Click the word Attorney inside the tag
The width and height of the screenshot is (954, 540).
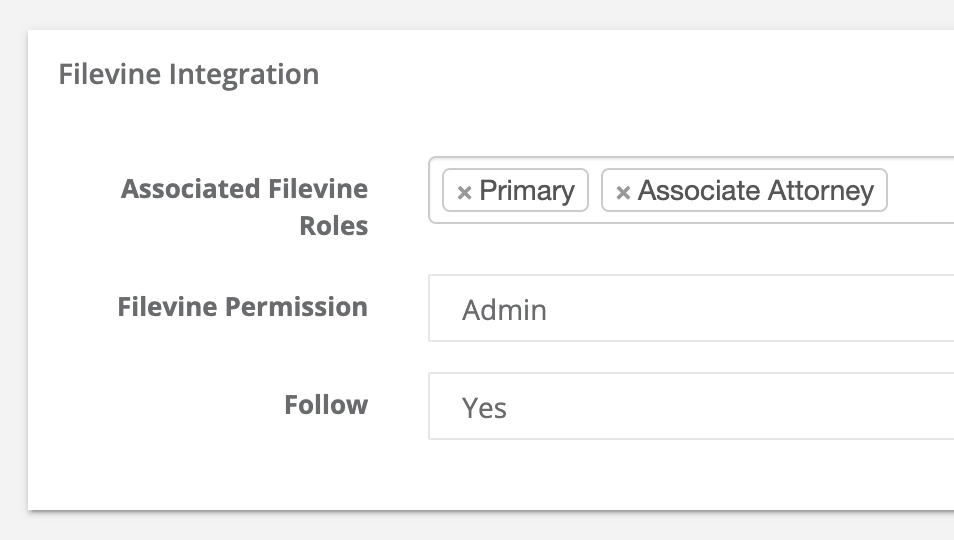tap(820, 190)
